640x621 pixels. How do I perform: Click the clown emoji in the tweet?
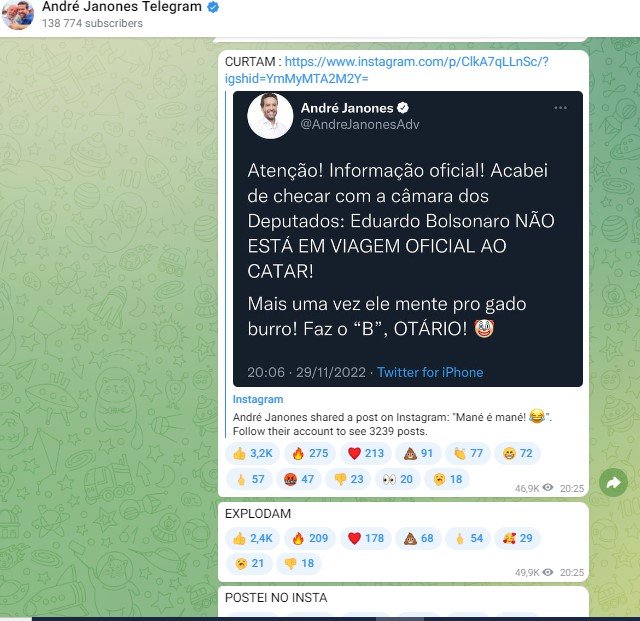tap(484, 328)
